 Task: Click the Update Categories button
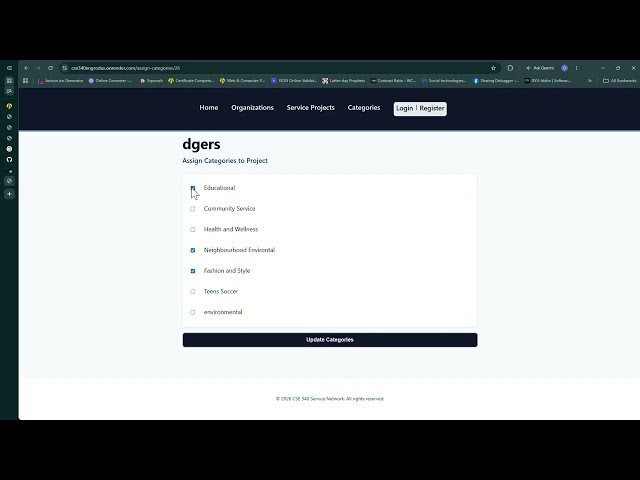pos(330,340)
